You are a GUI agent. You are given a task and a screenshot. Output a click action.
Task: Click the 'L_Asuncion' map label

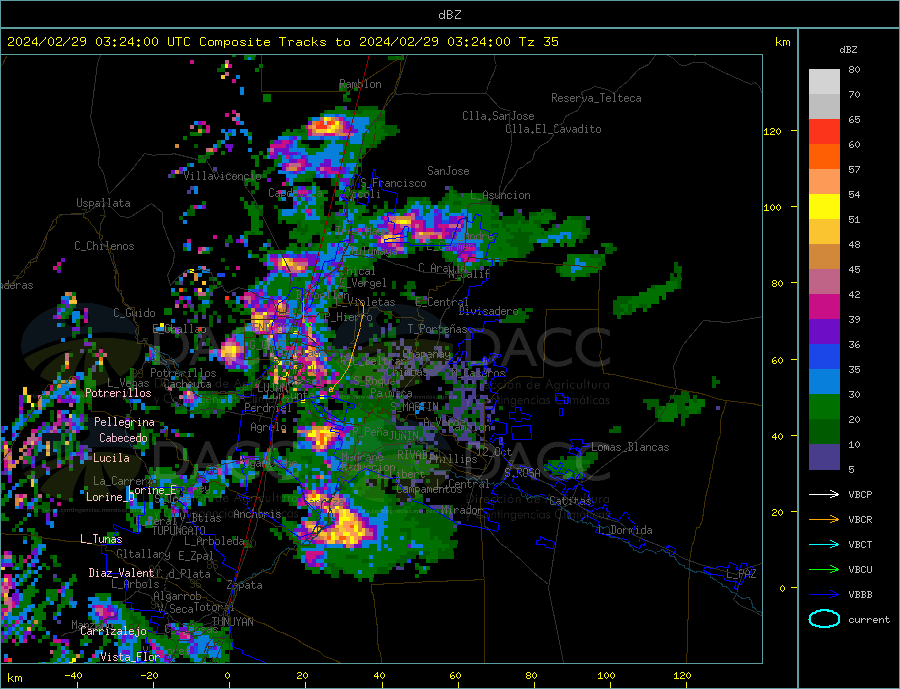pyautogui.click(x=500, y=195)
